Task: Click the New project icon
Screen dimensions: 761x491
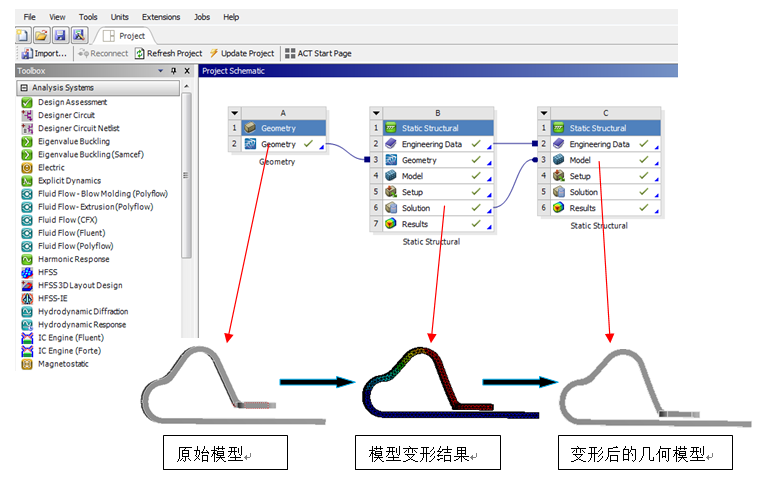Action: (x=23, y=35)
